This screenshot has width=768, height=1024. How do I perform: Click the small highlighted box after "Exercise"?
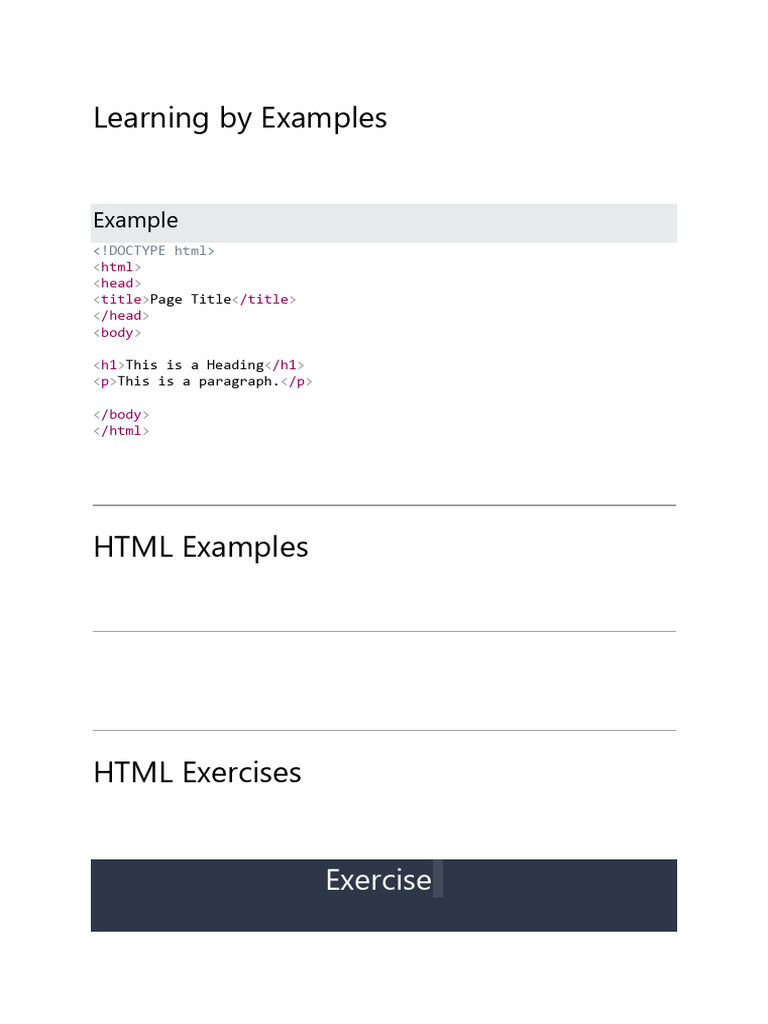pyautogui.click(x=438, y=880)
